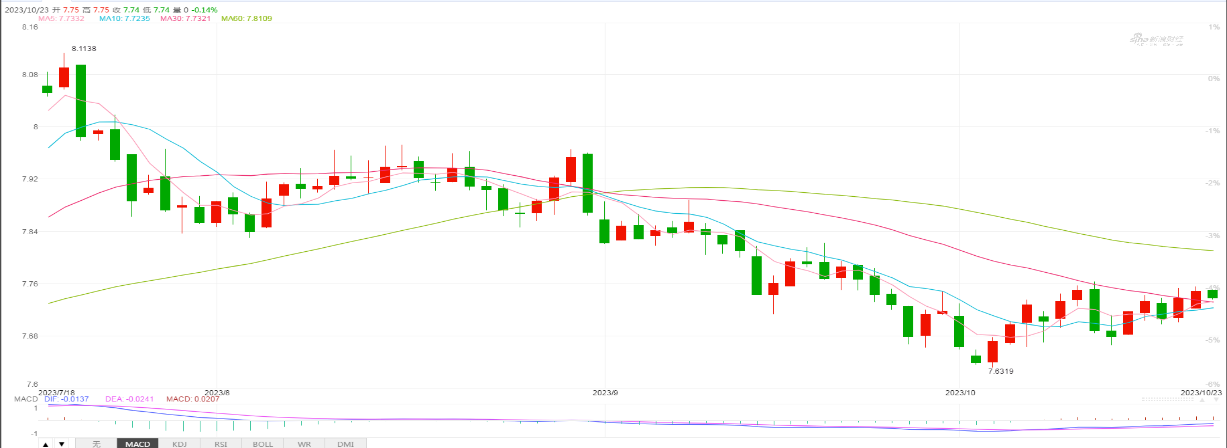Select the RSI indicator tab
Image resolution: width=1227 pixels, height=448 pixels.
221,443
